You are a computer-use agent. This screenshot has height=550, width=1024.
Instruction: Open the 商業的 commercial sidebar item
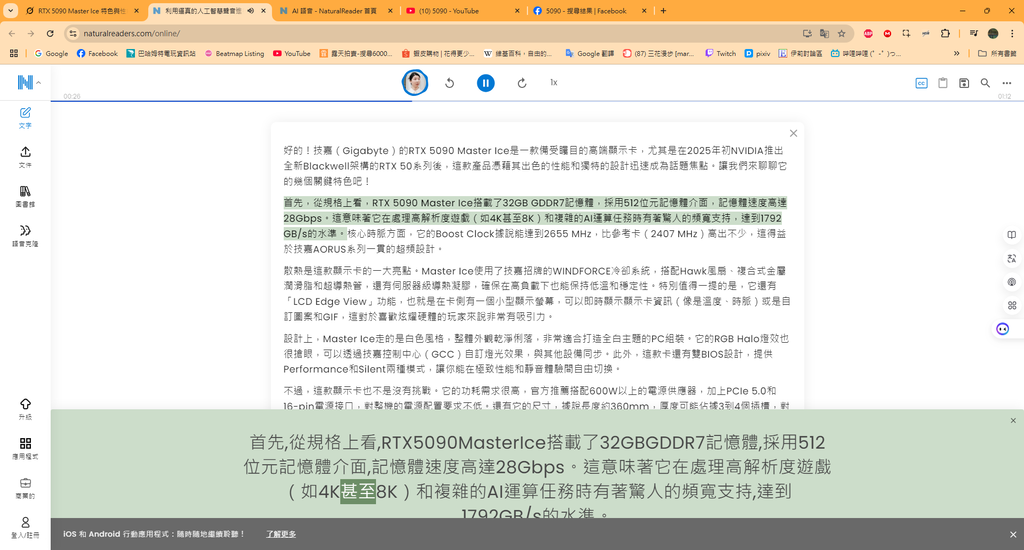25,488
